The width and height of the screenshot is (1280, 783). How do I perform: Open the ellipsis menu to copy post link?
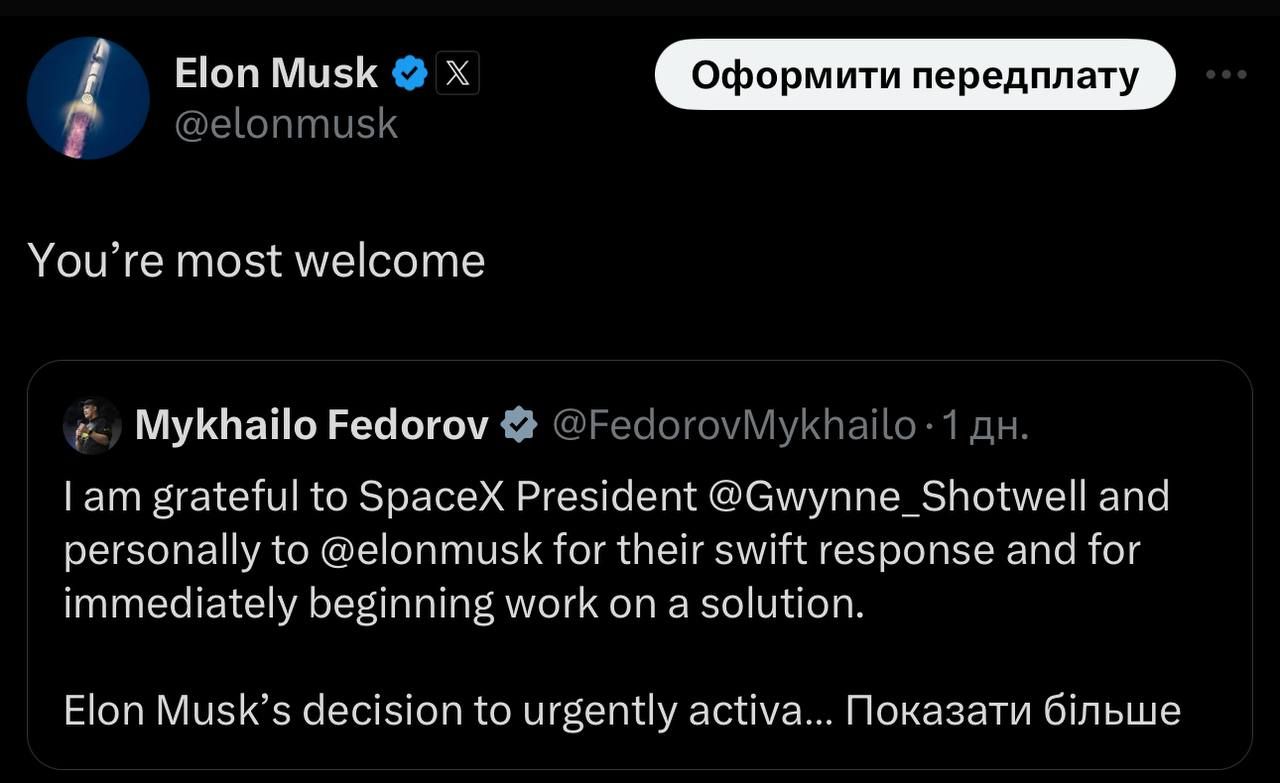[1224, 72]
